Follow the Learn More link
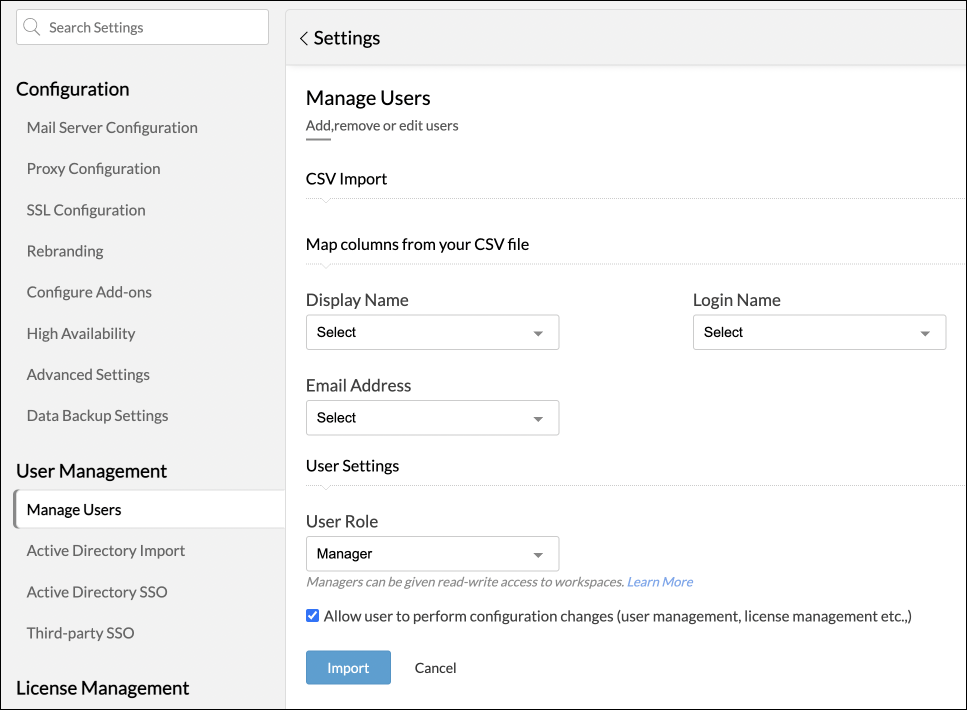 point(660,582)
